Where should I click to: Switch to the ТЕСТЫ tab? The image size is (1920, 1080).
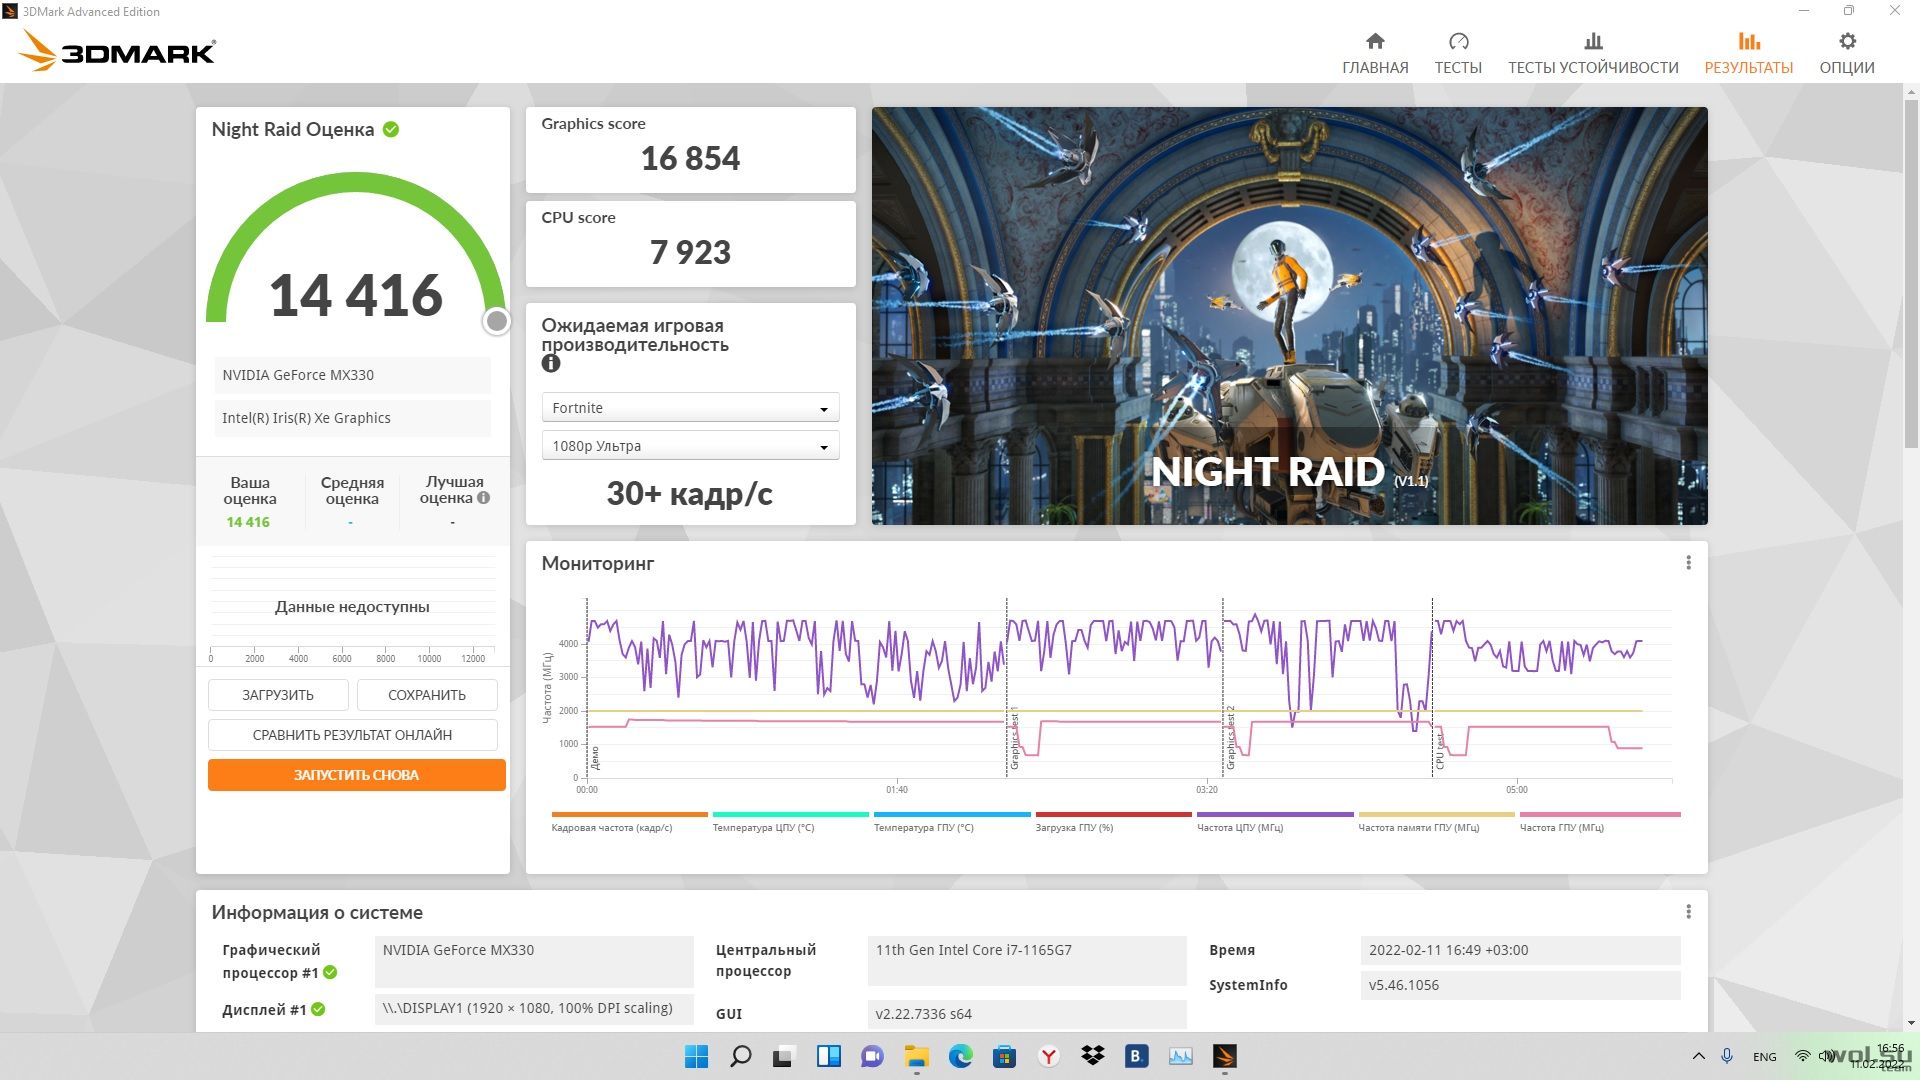[1458, 53]
